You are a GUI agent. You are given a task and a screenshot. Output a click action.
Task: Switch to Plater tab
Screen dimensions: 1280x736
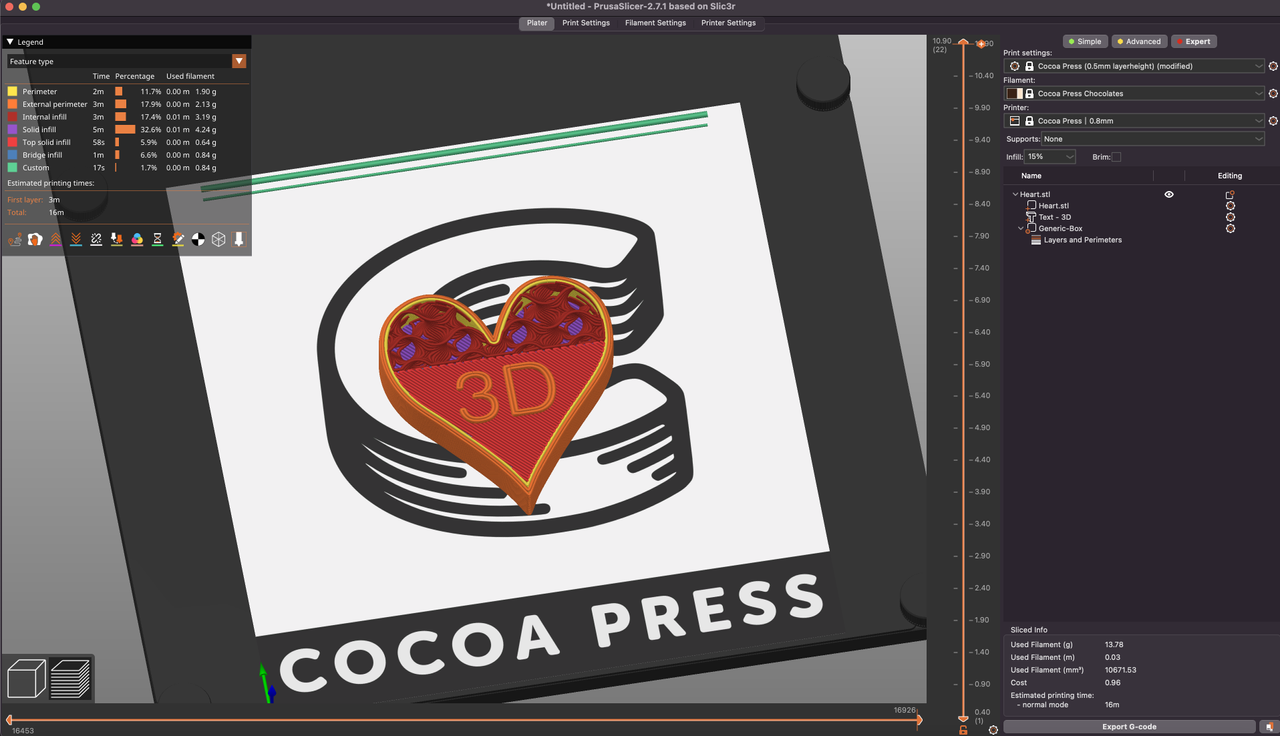click(x=537, y=23)
